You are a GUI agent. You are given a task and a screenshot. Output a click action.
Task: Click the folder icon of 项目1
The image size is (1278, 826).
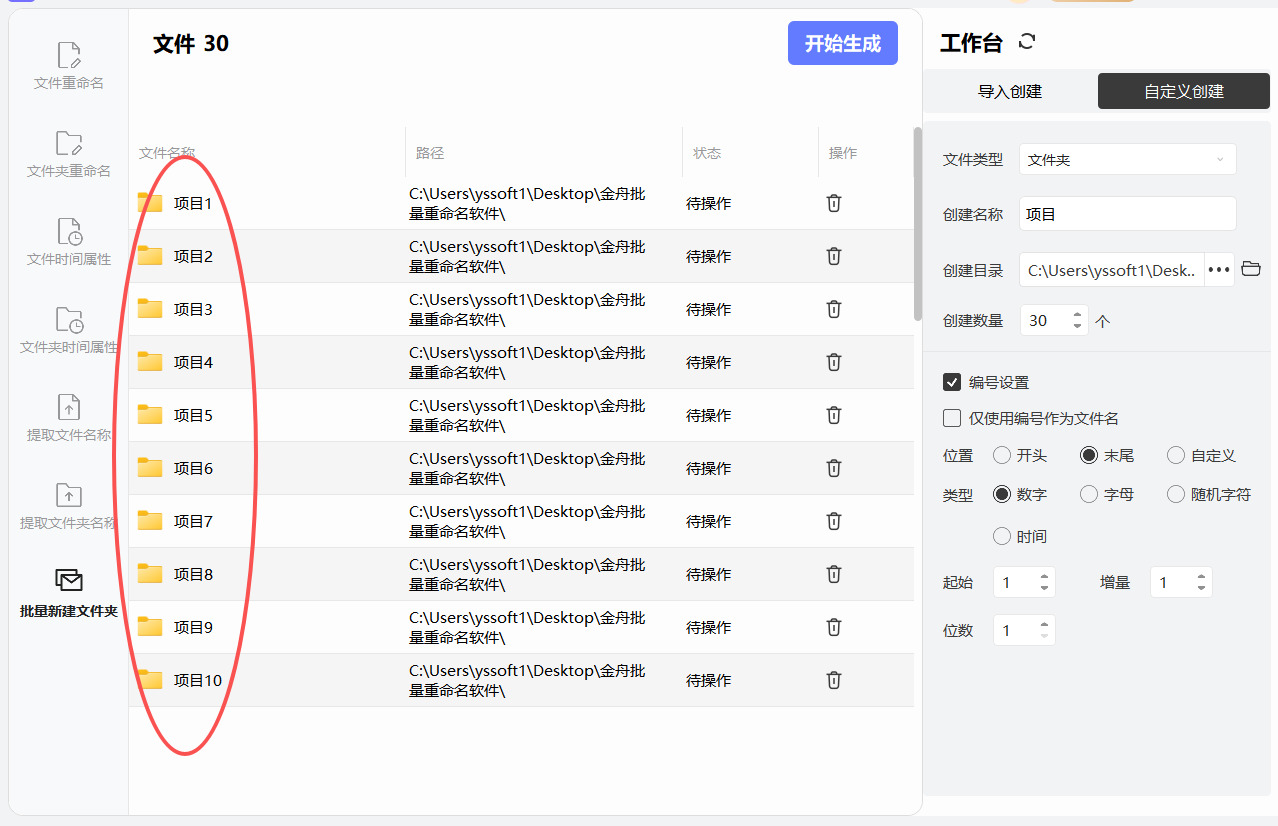pos(150,203)
